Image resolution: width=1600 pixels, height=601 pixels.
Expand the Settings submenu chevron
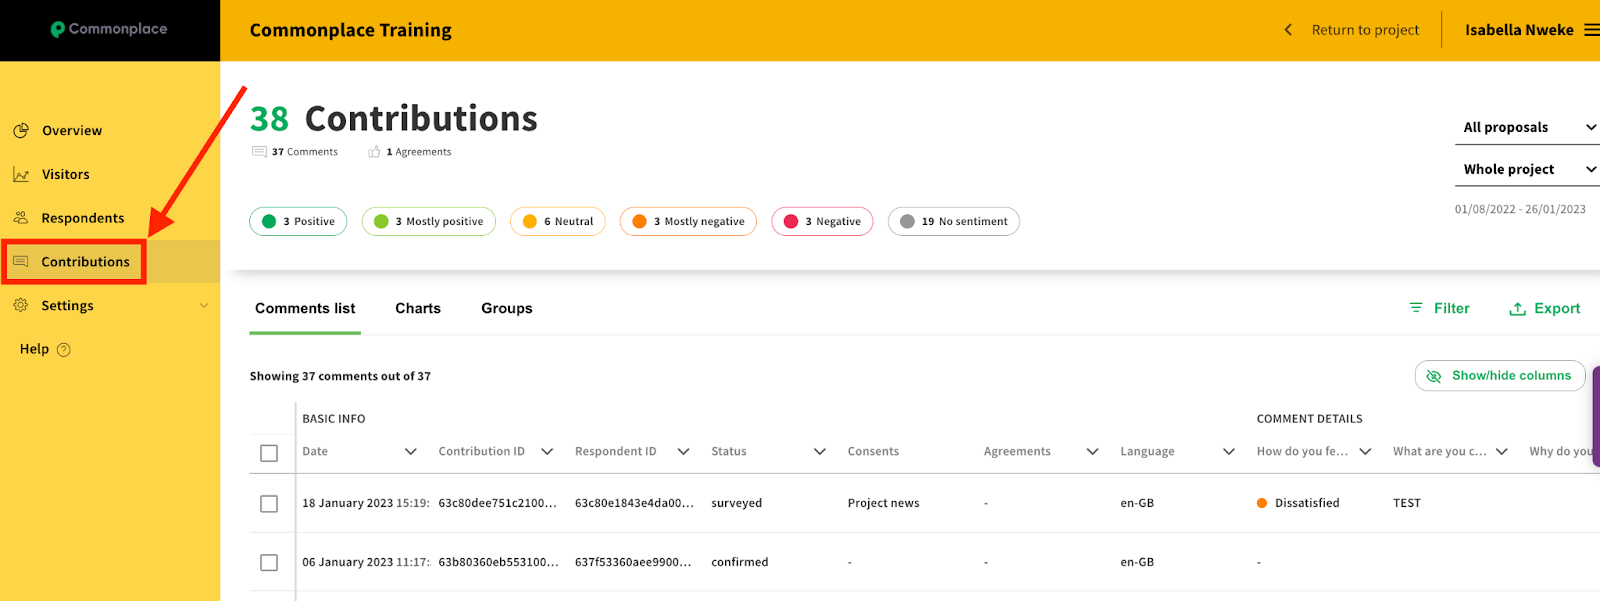pyautogui.click(x=204, y=306)
